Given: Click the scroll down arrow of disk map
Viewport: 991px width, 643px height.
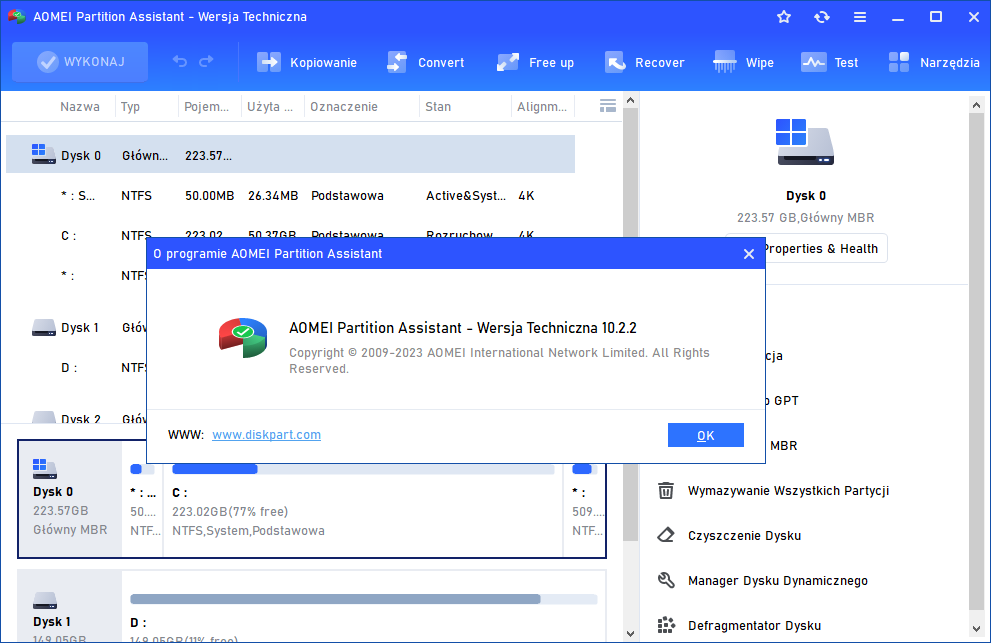Looking at the screenshot, I should click(x=630, y=633).
